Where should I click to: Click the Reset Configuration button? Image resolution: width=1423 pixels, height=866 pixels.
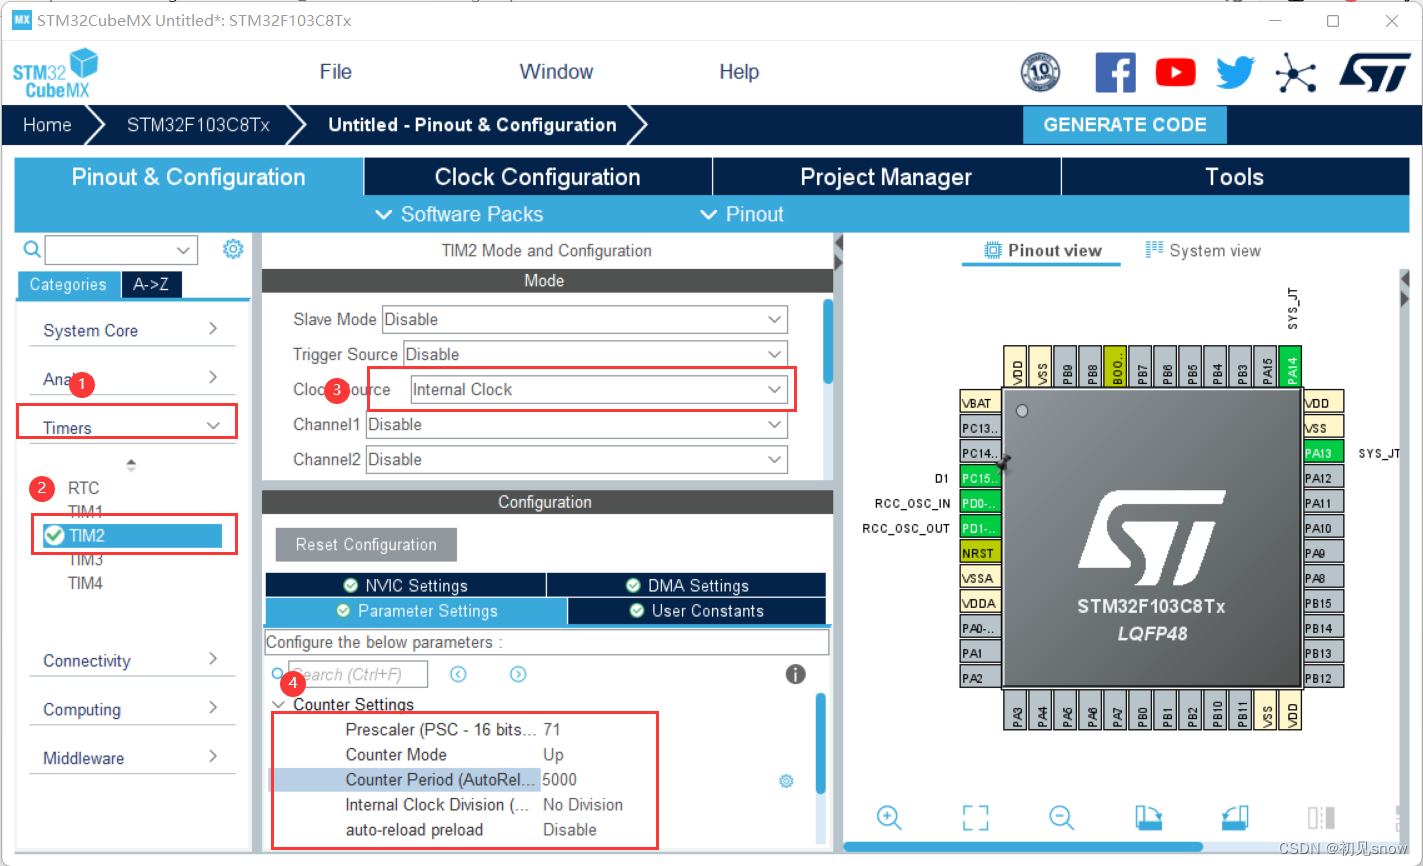[366, 545]
